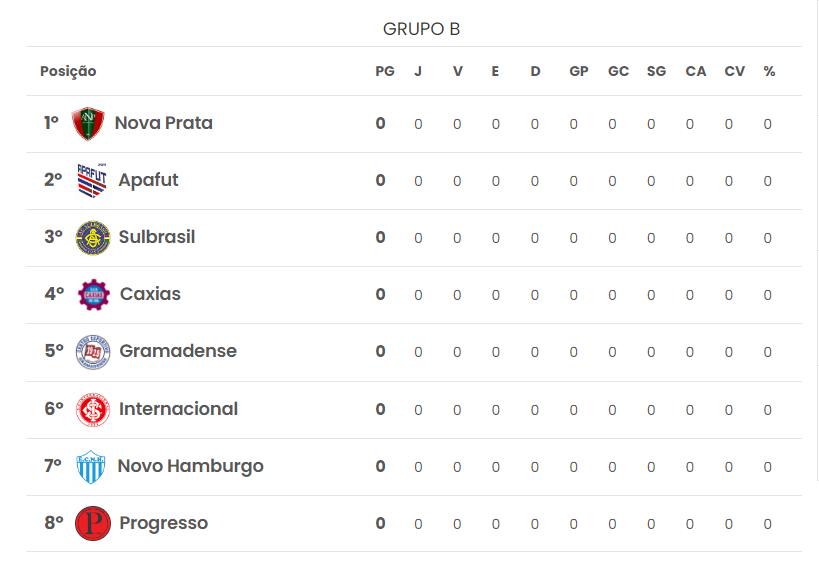This screenshot has height=579, width=819.
Task: Open the Nova Prata team name
Action: (163, 123)
